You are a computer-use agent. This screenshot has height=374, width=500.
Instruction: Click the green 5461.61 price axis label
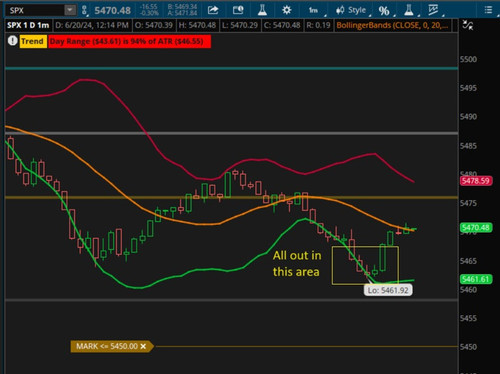pyautogui.click(x=476, y=279)
